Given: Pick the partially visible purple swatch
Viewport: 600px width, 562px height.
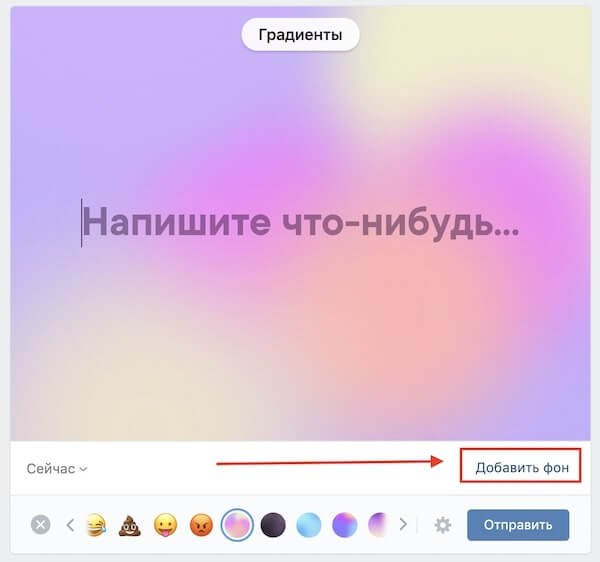Looking at the screenshot, I should coord(378,525).
